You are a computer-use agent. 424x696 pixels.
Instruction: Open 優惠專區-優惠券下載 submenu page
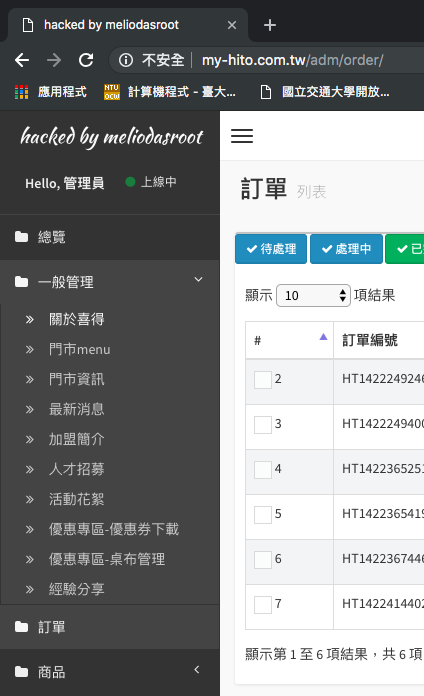coord(114,529)
